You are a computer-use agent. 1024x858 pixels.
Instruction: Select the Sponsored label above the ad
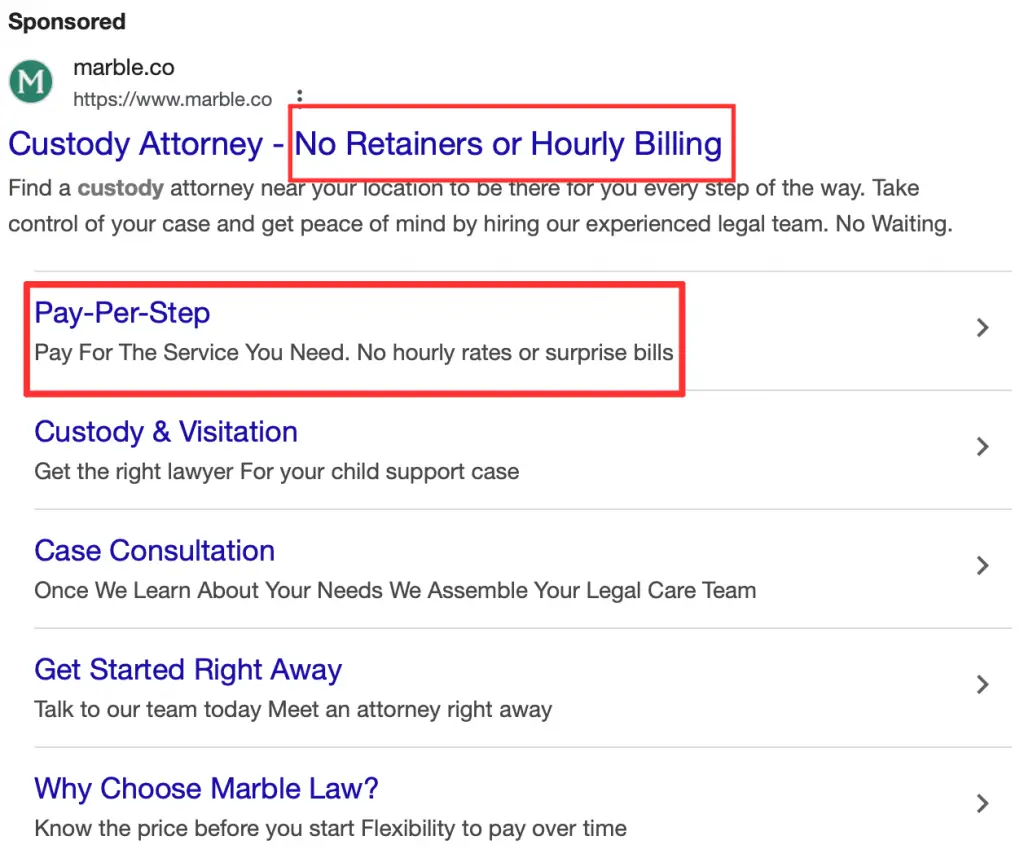coord(66,21)
